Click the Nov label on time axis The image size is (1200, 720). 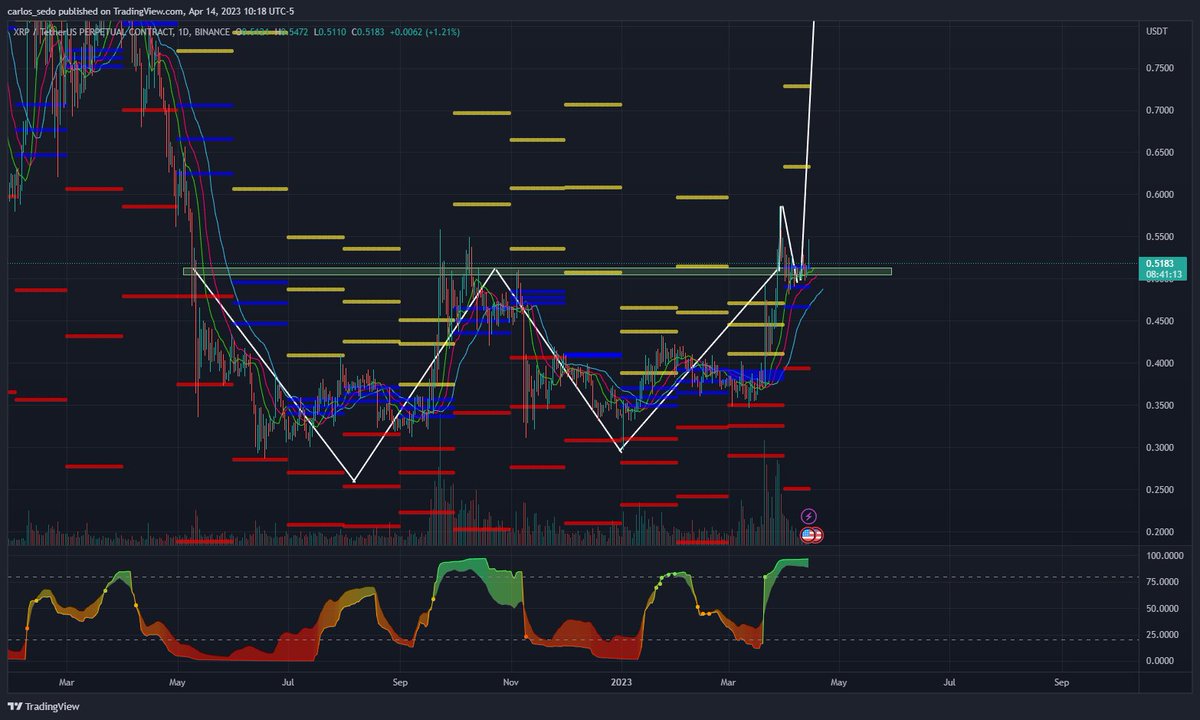(511, 682)
